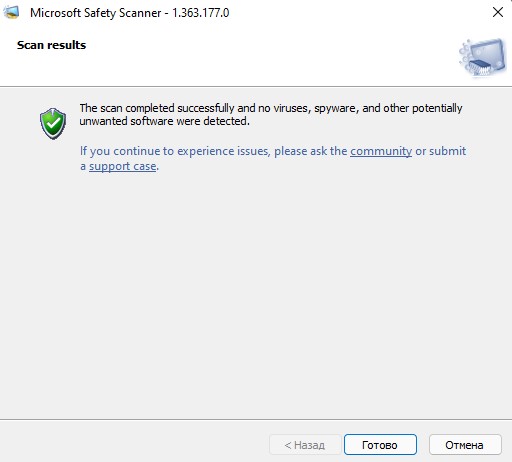Click the 'unwanted software were detected' line
Screen dimensions: 512x462
click(x=164, y=121)
